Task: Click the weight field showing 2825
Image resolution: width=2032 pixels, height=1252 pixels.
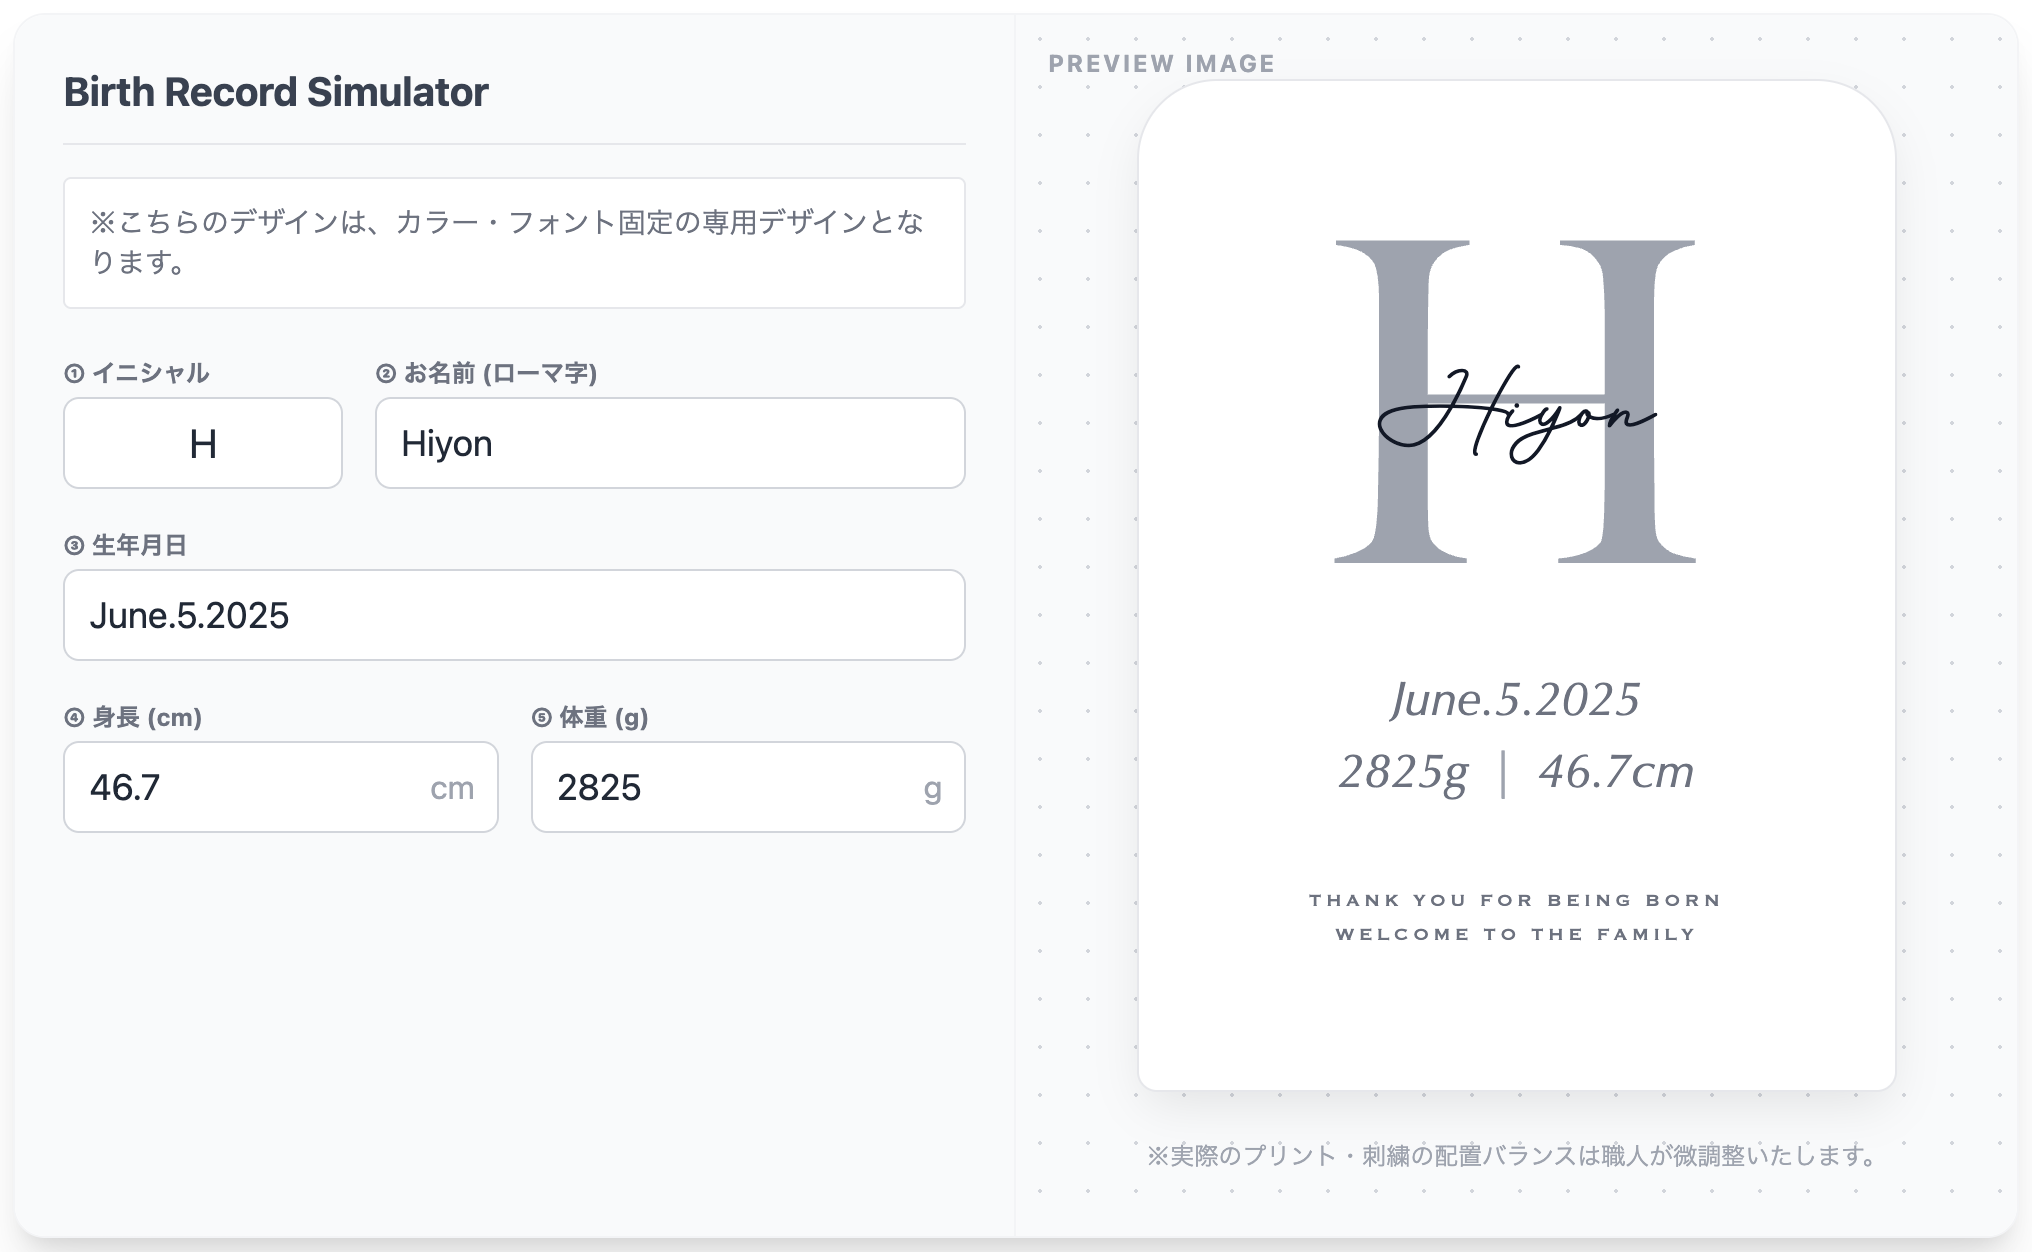Action: (748, 787)
